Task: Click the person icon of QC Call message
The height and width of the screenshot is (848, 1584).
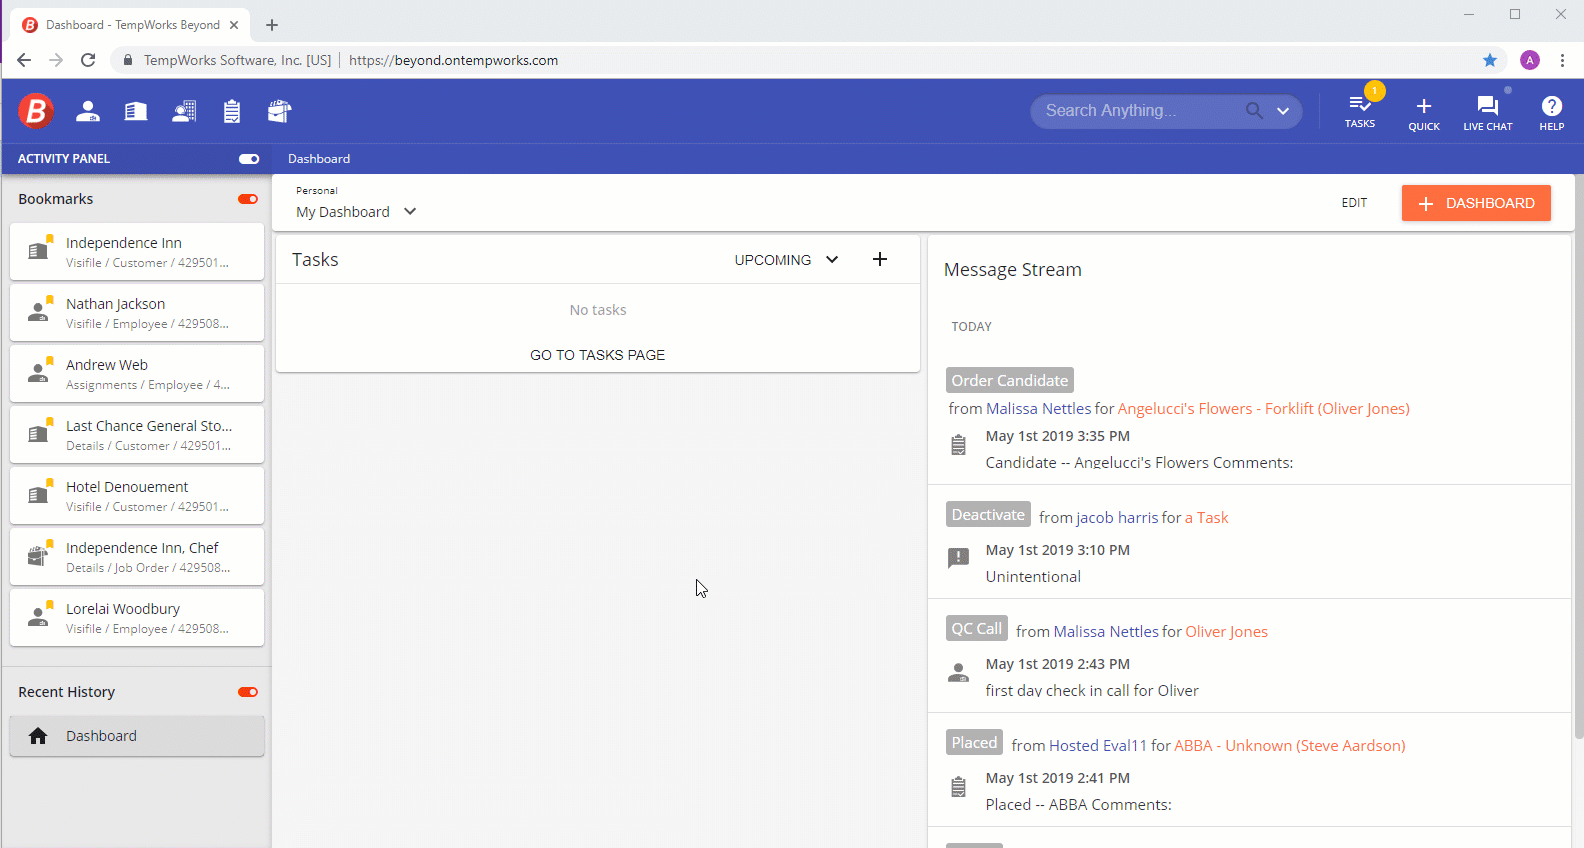Action: coord(958,672)
